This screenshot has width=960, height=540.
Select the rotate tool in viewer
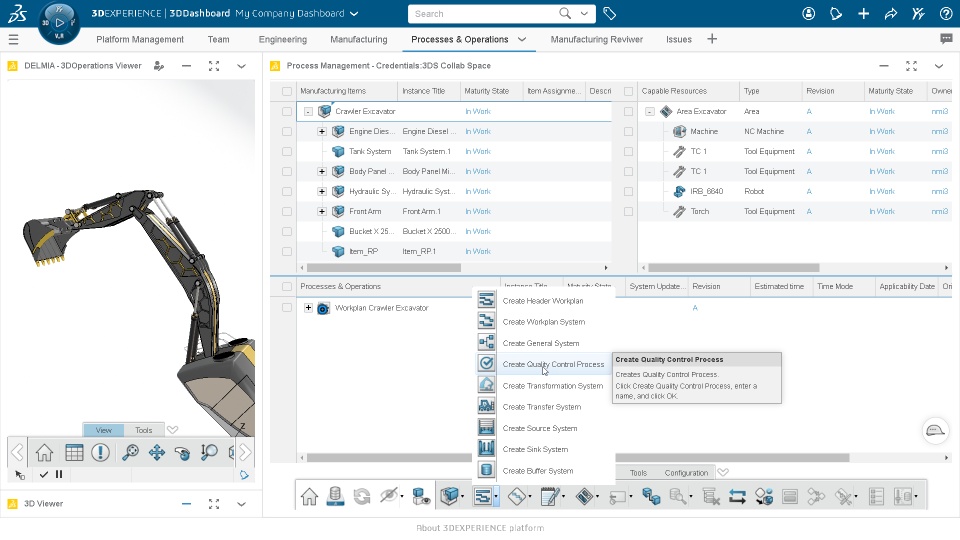tap(182, 452)
